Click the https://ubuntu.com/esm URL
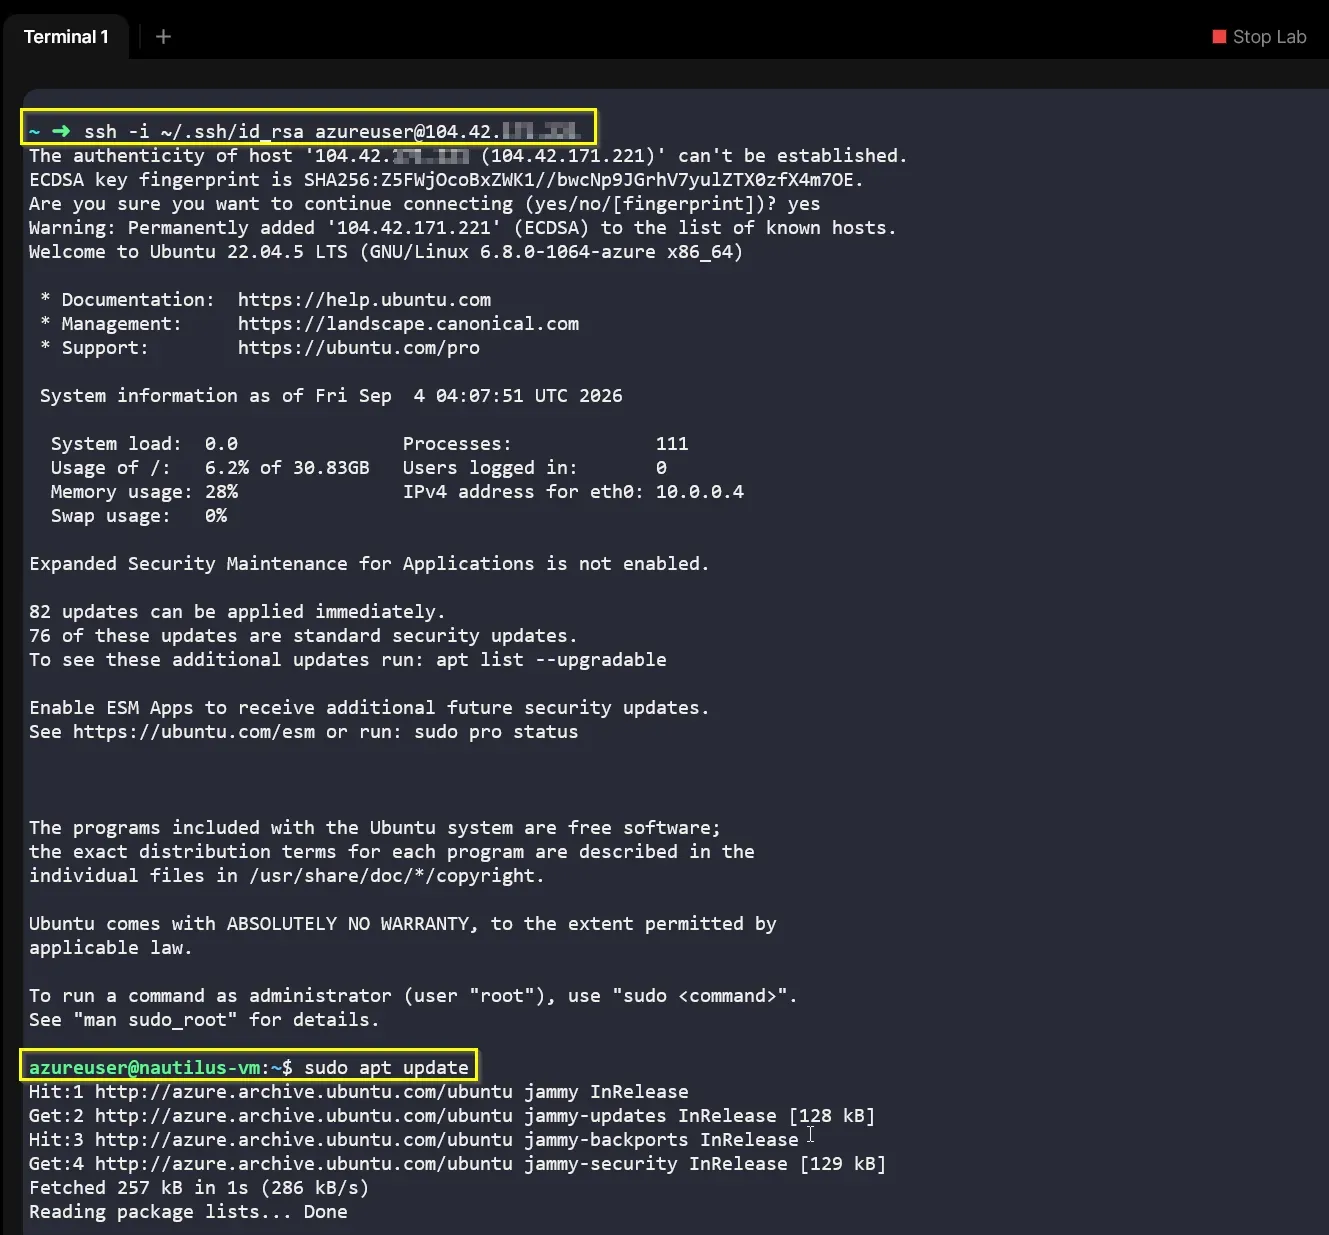Image resolution: width=1329 pixels, height=1235 pixels. pos(194,732)
